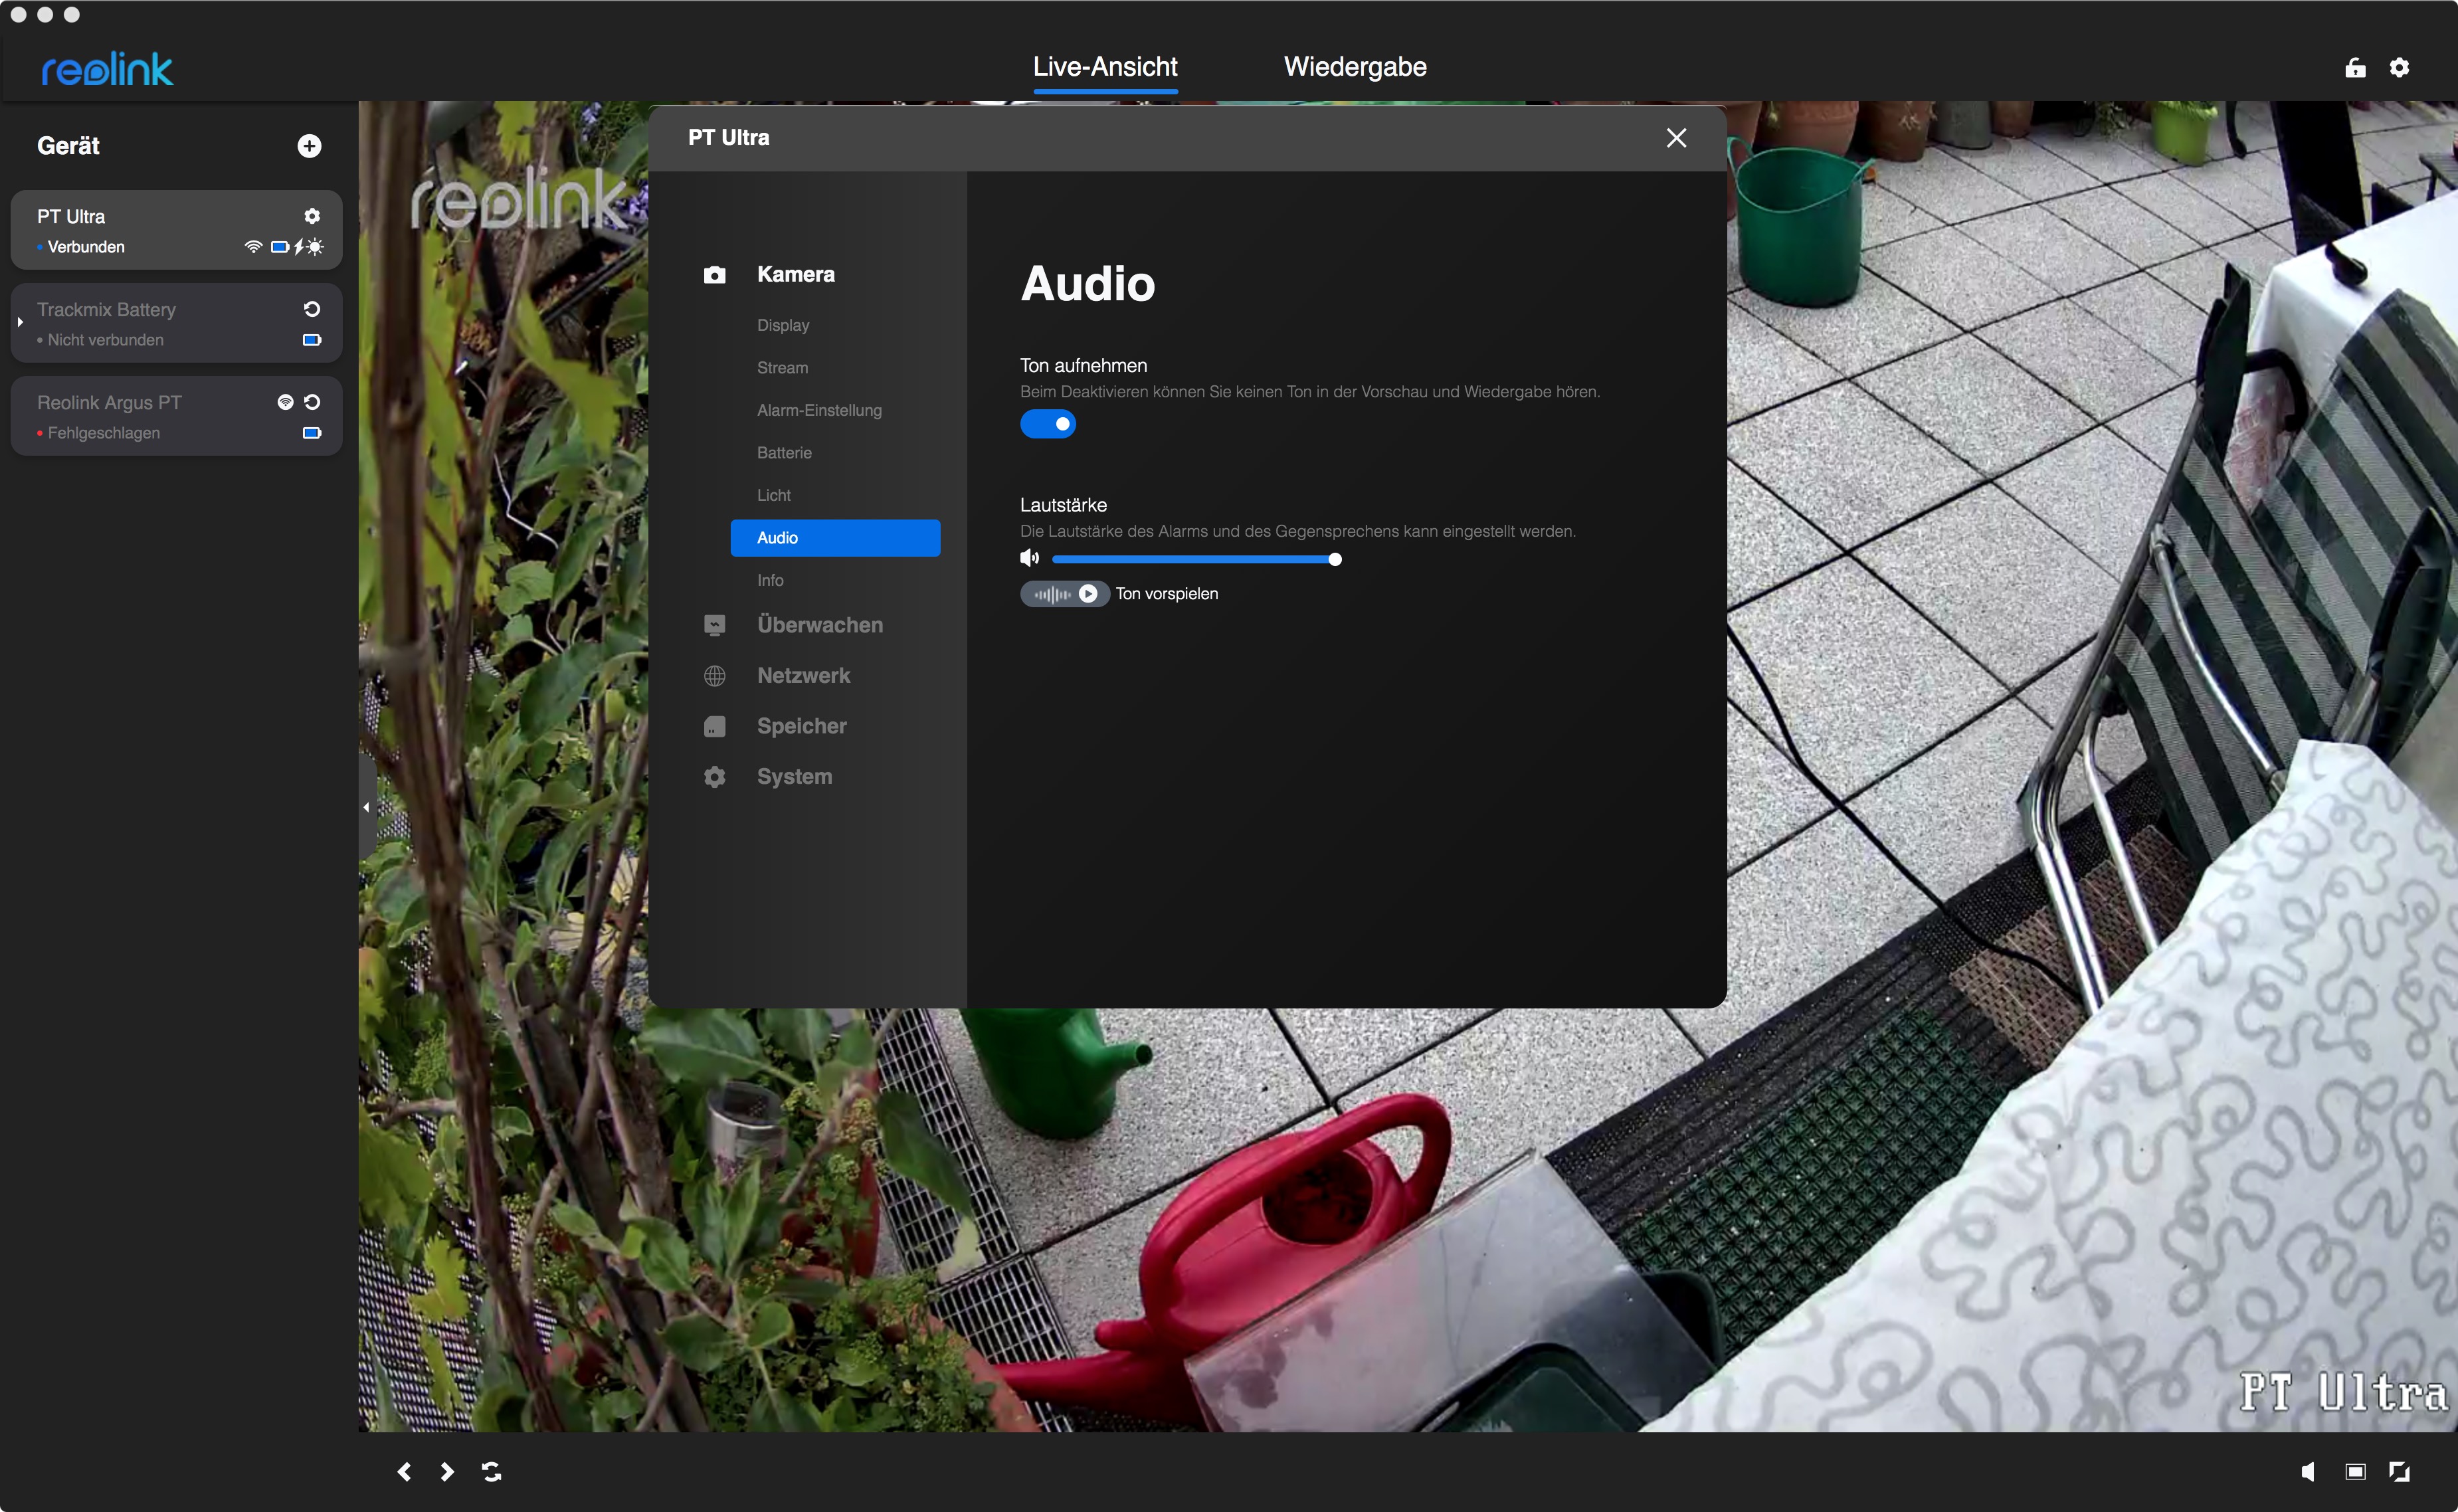Expand the Überwachen settings section
This screenshot has width=2458, height=1512.
[x=819, y=625]
